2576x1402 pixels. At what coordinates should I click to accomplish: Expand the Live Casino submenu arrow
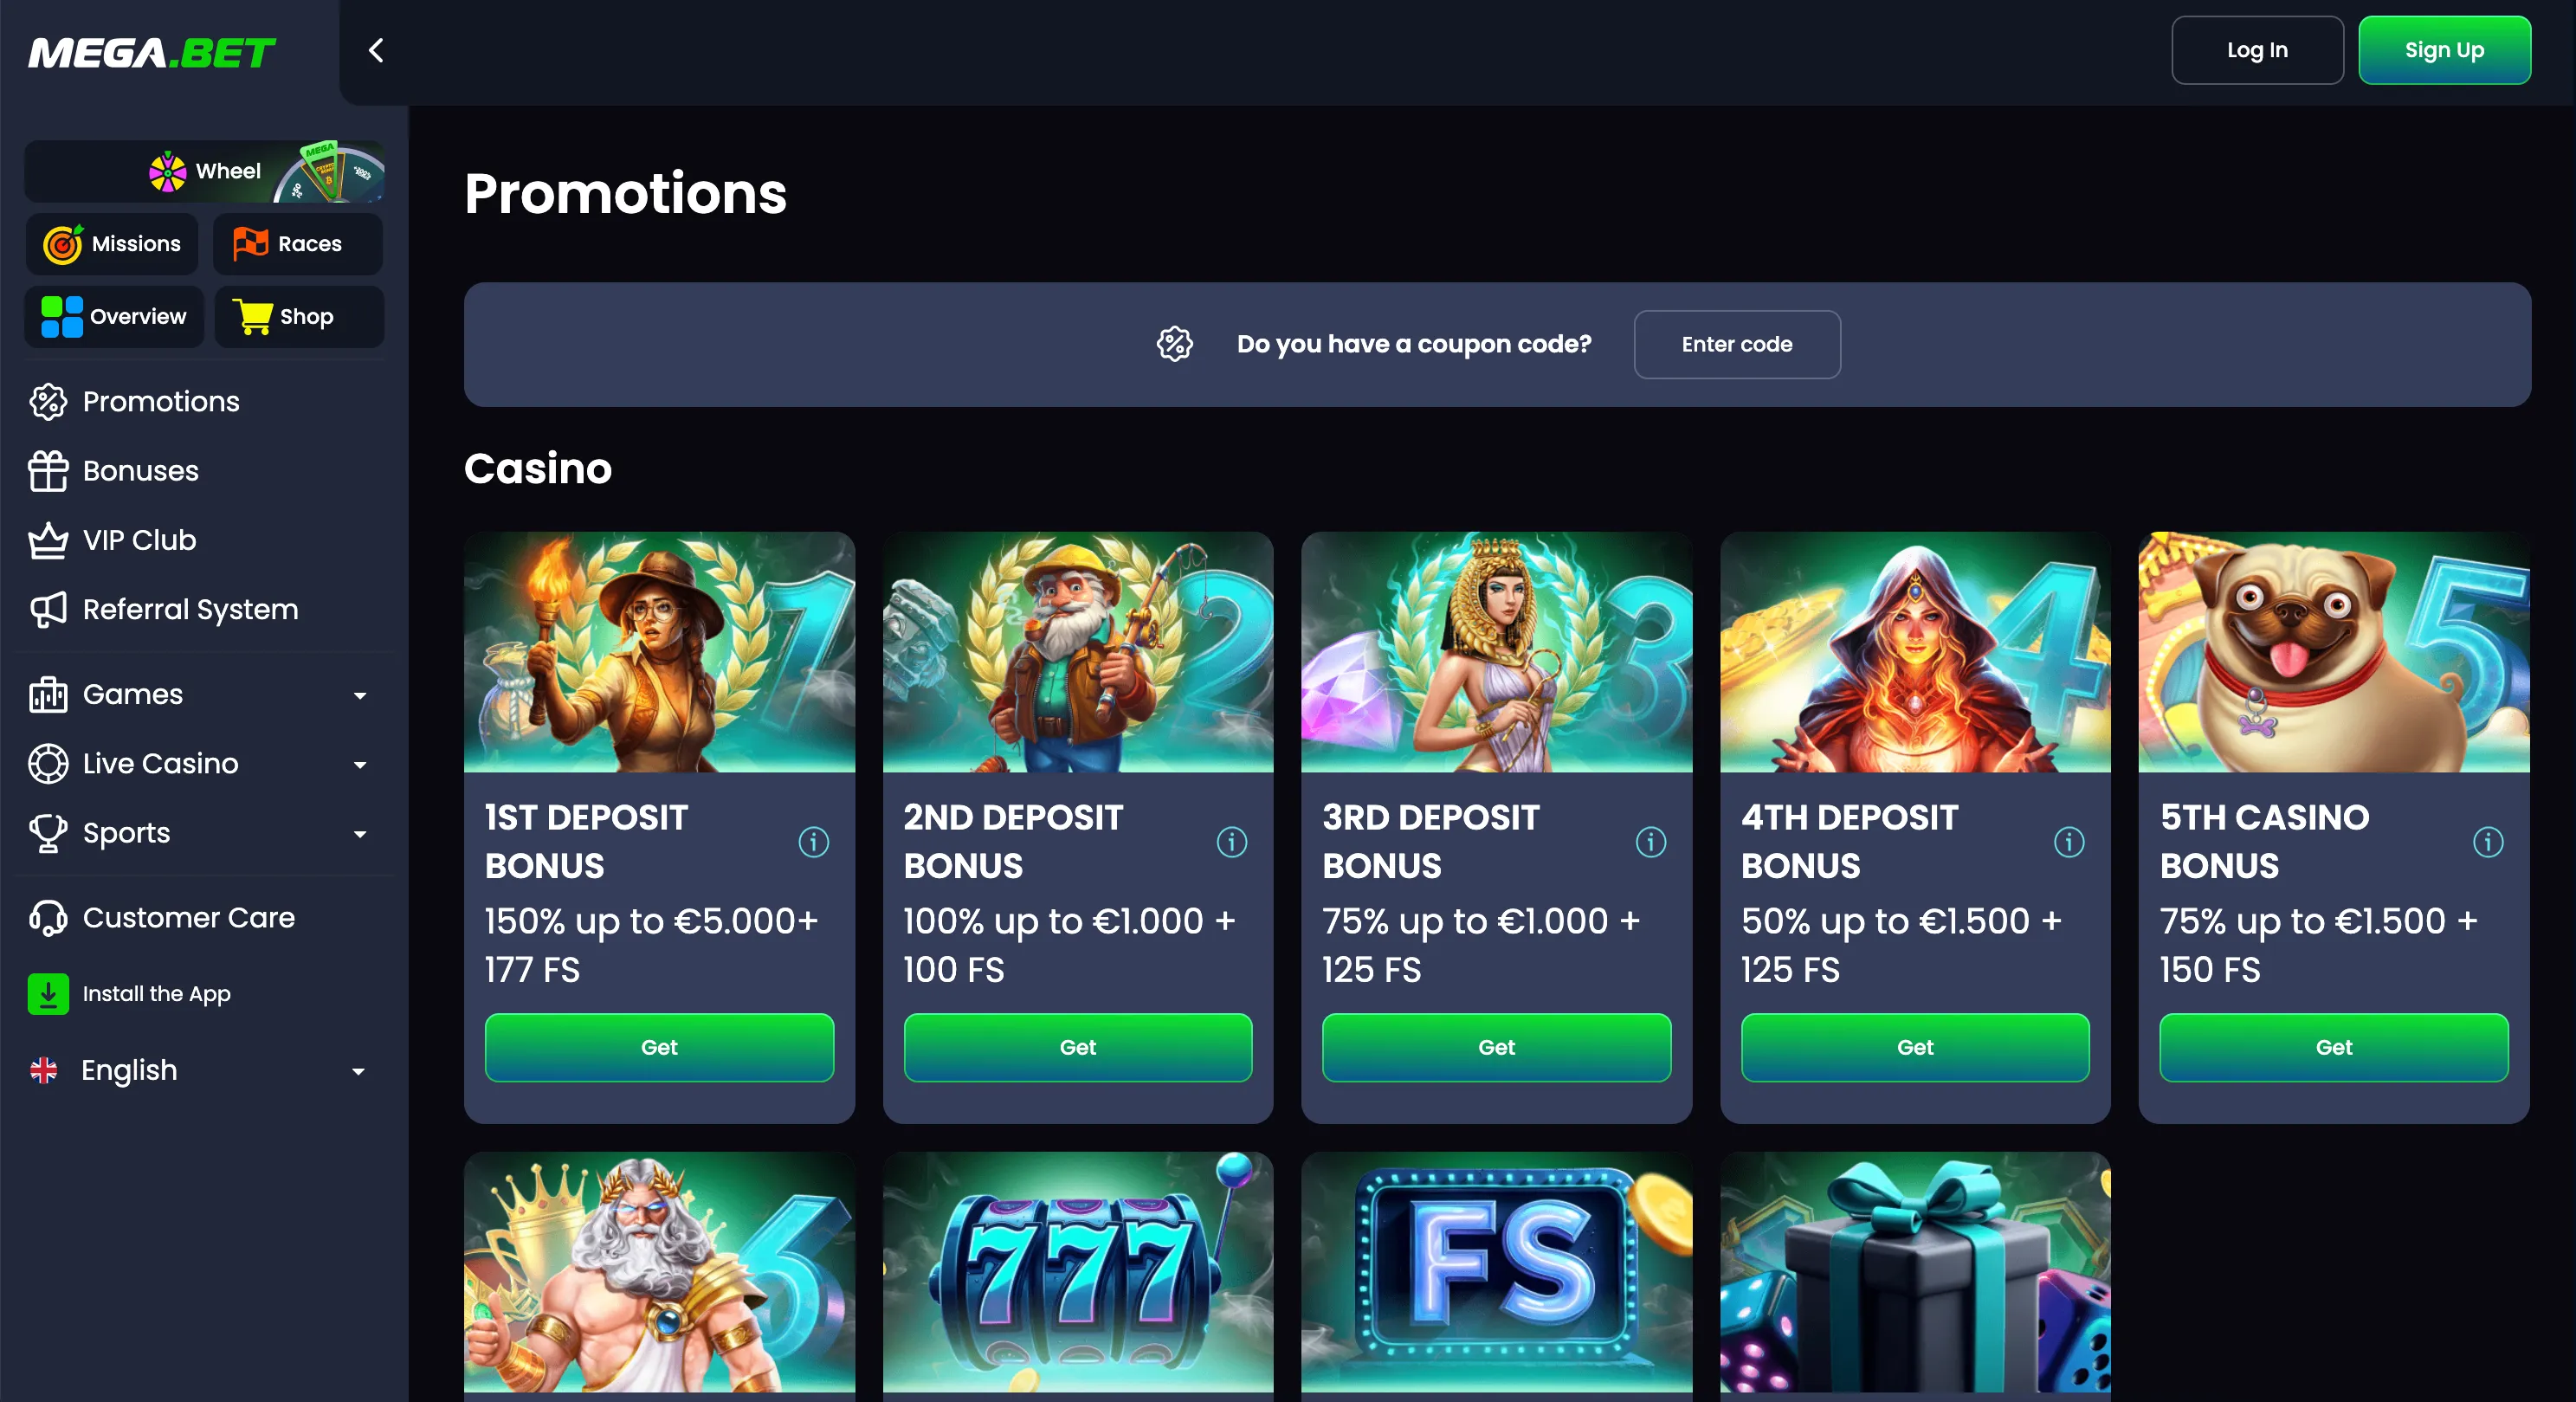point(360,765)
